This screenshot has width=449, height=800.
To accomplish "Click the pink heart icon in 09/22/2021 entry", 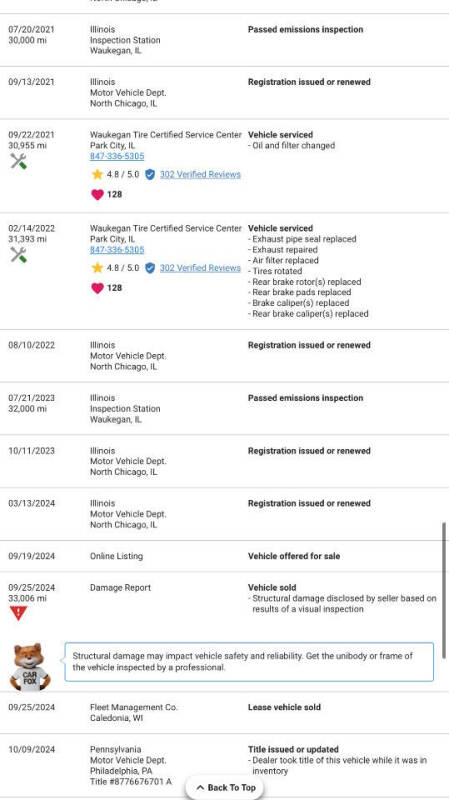I will (97, 194).
